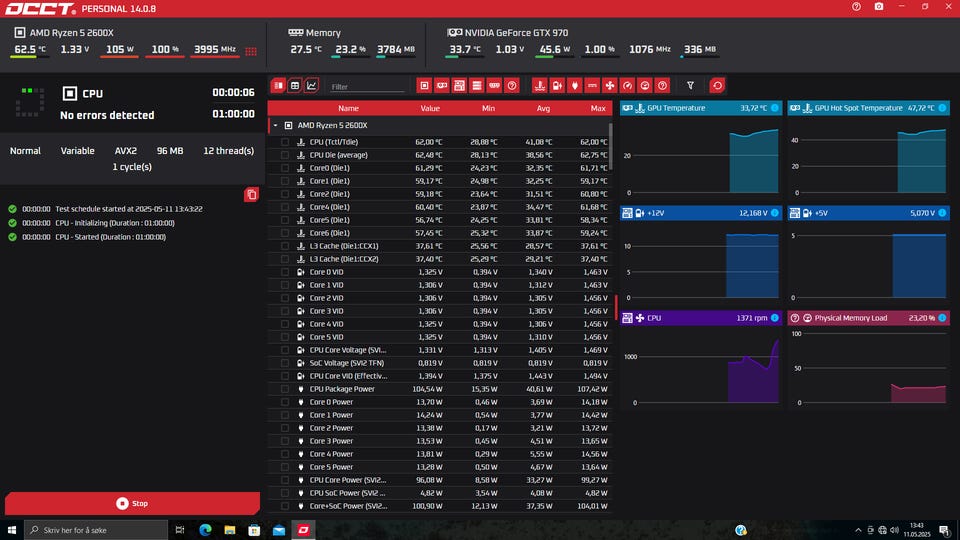
Task: Toggle the clock frequency gauge filter icon
Action: 628,86
